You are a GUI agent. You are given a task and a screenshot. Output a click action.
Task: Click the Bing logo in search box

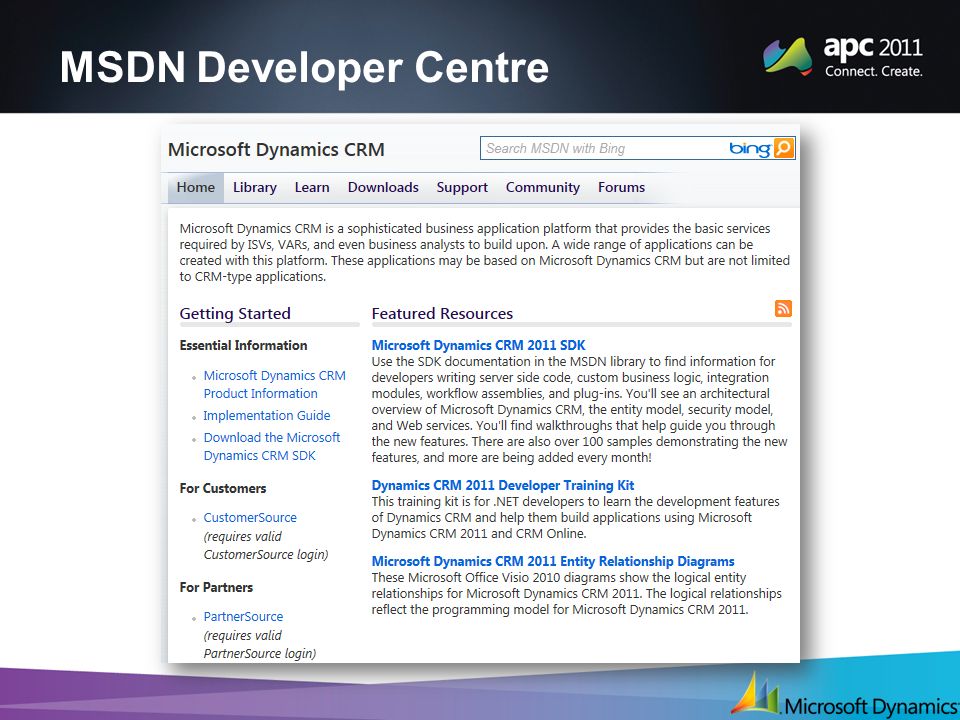pos(750,149)
